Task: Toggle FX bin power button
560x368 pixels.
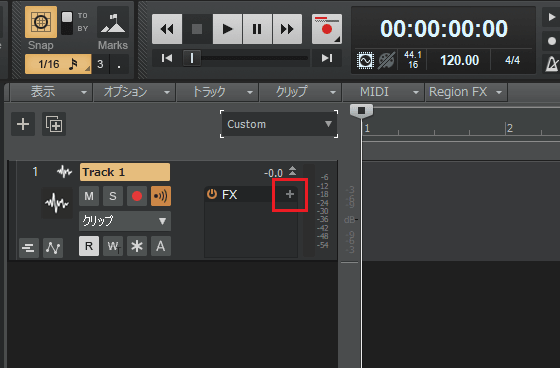Action: 212,194
